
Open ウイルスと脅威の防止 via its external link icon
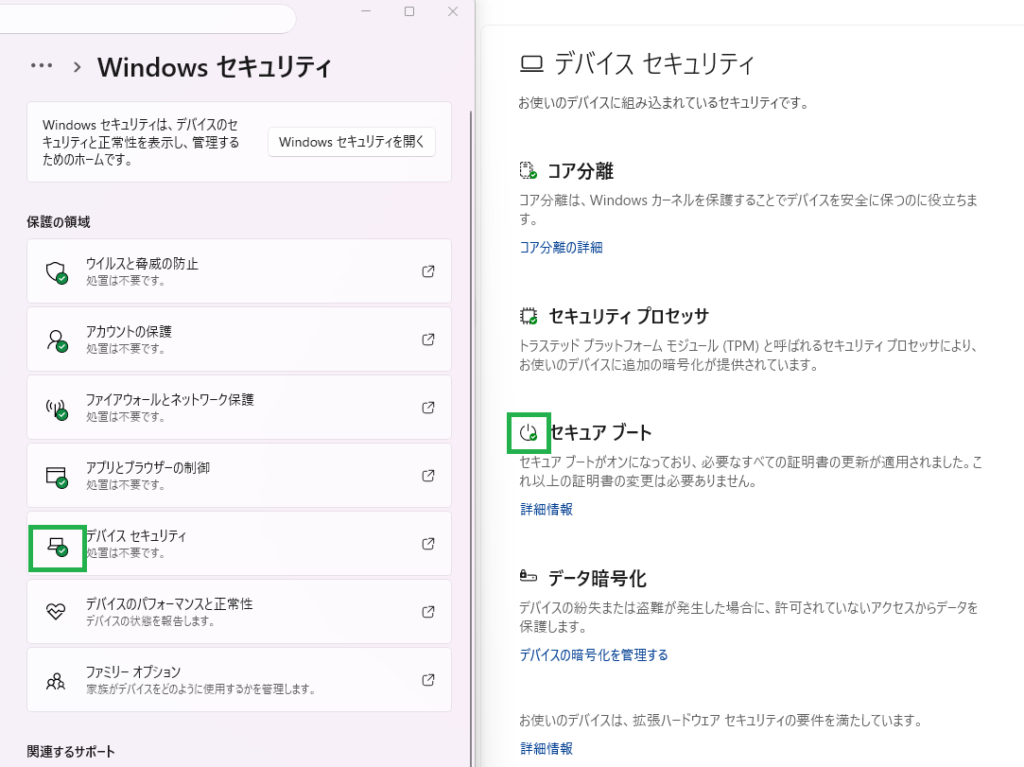pyautogui.click(x=428, y=271)
